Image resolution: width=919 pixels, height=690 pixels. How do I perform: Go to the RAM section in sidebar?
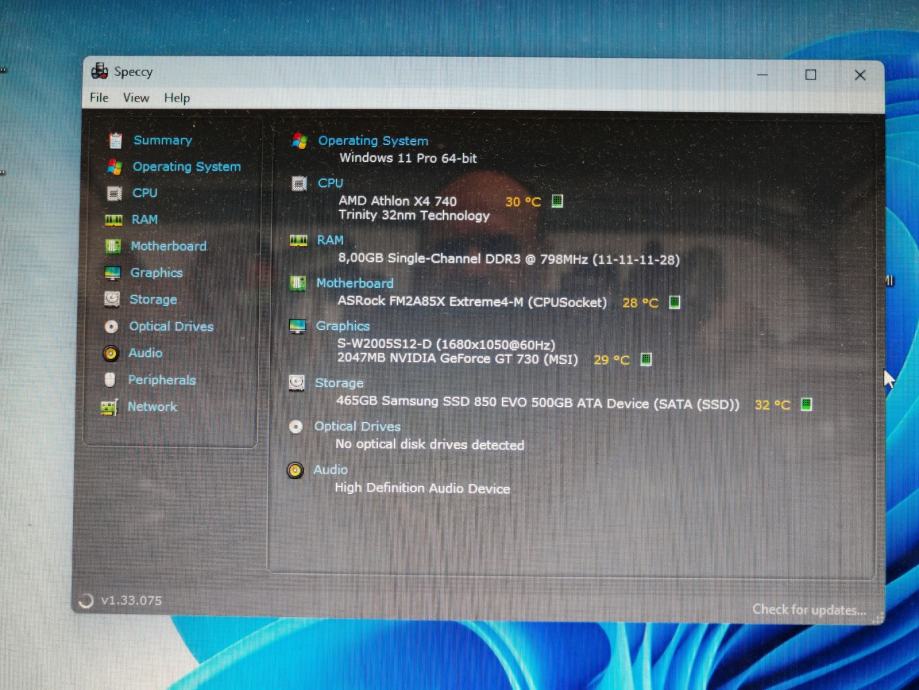click(145, 219)
